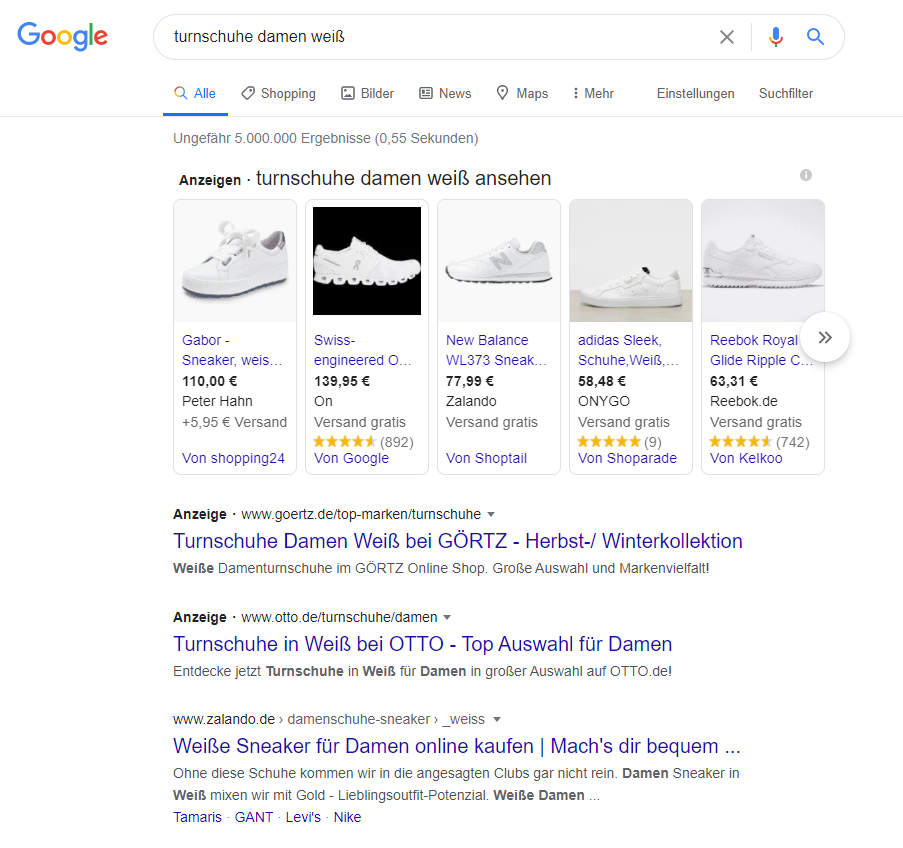Click the www.goertz.de ad URL
The height and width of the screenshot is (848, 903).
(361, 514)
